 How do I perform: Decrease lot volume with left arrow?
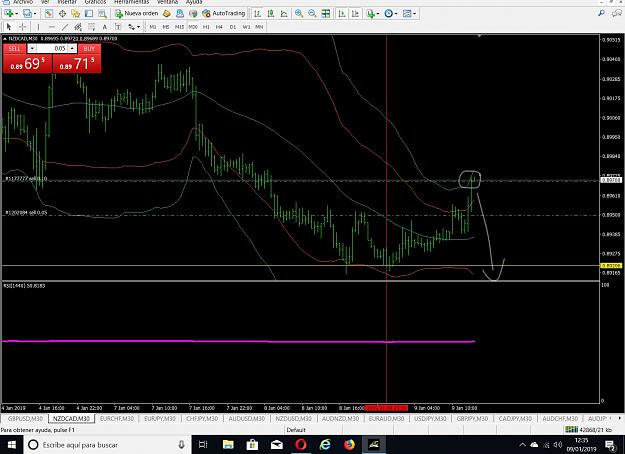tap(32, 49)
